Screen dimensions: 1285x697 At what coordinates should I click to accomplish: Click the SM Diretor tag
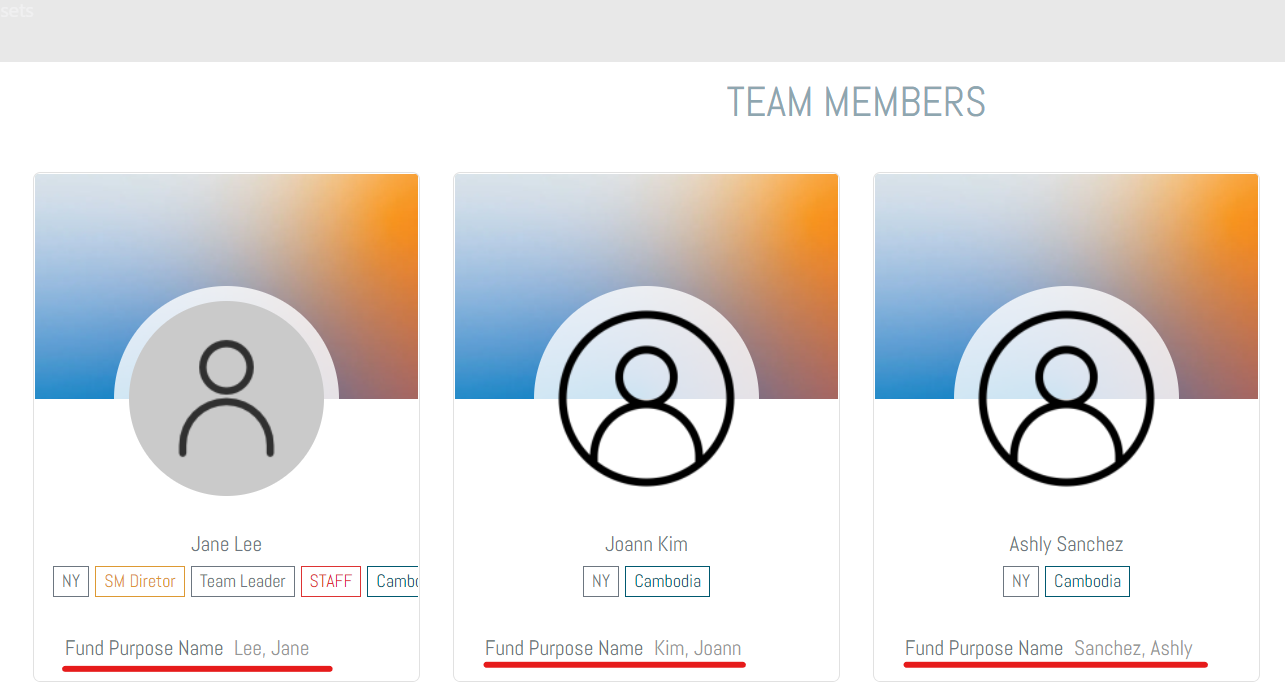[x=140, y=581]
